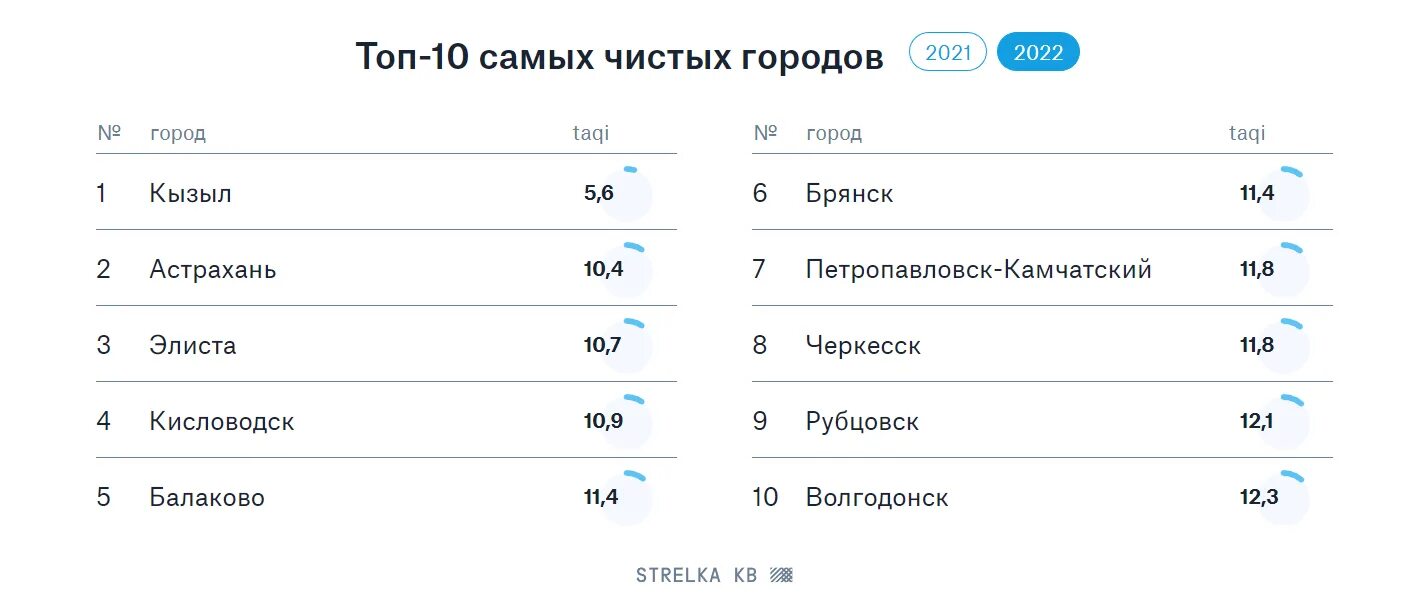Screen dimensions: 1422x615
Task: Click the right table 'taqi' column header
Action: pos(1246,134)
